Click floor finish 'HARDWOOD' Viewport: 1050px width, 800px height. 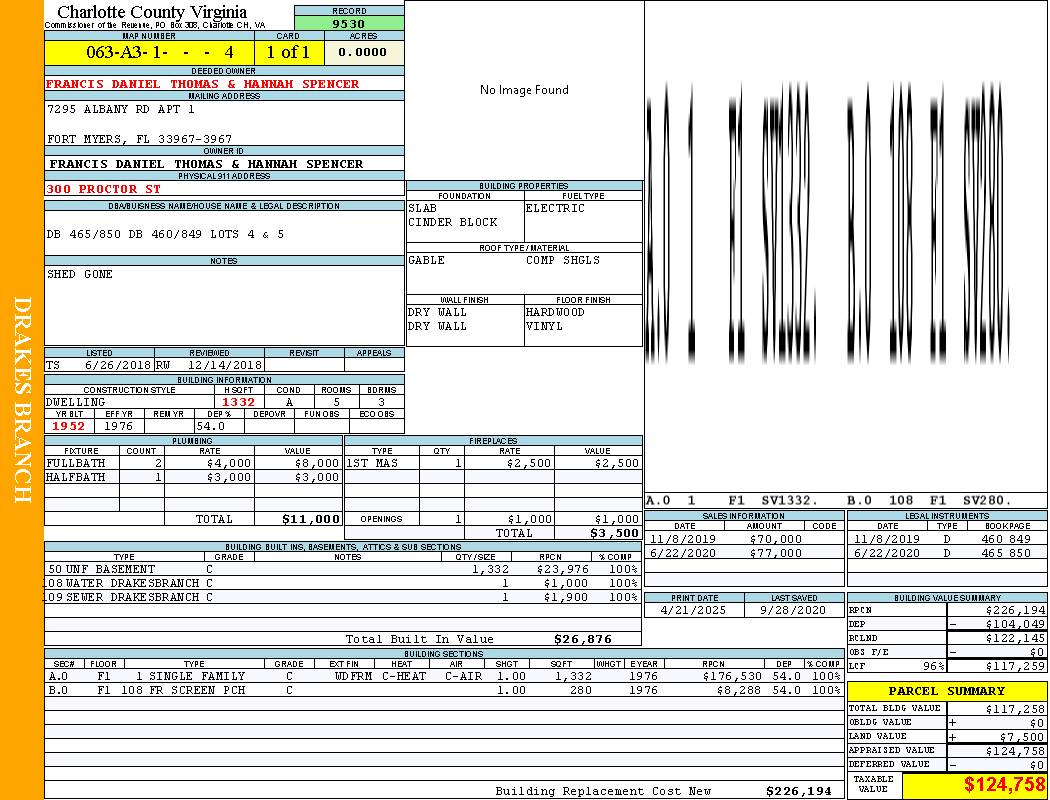(555, 313)
